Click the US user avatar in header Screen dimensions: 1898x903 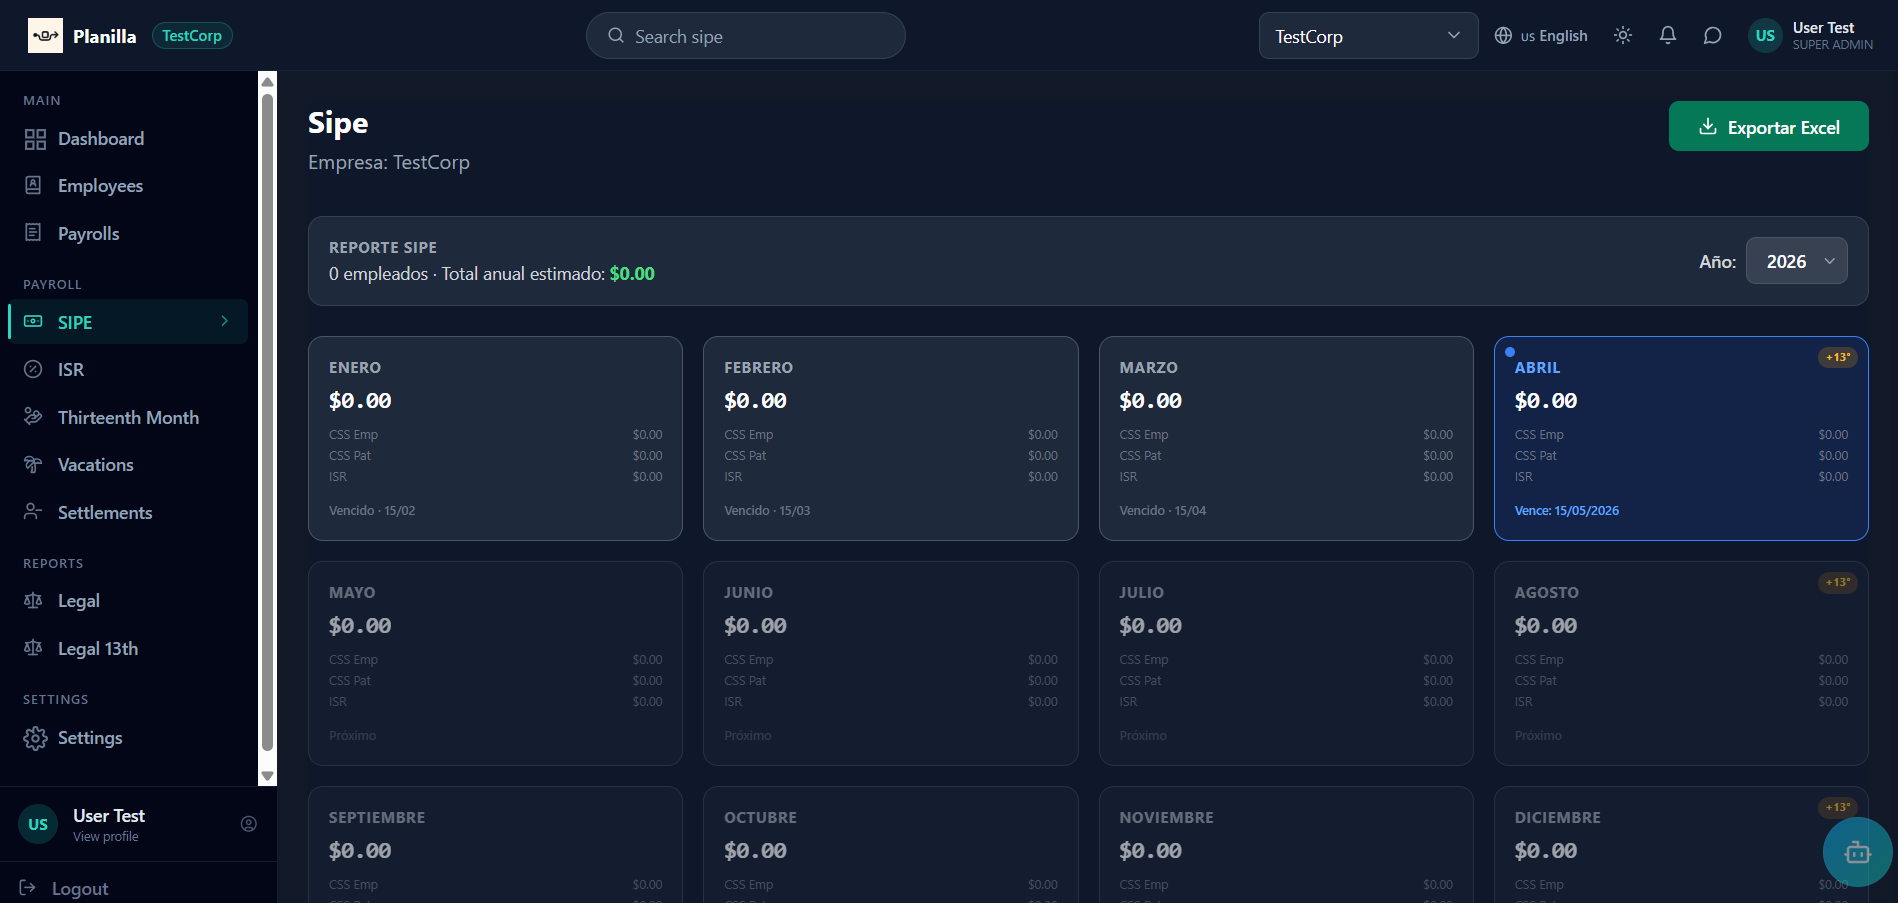pos(1765,36)
